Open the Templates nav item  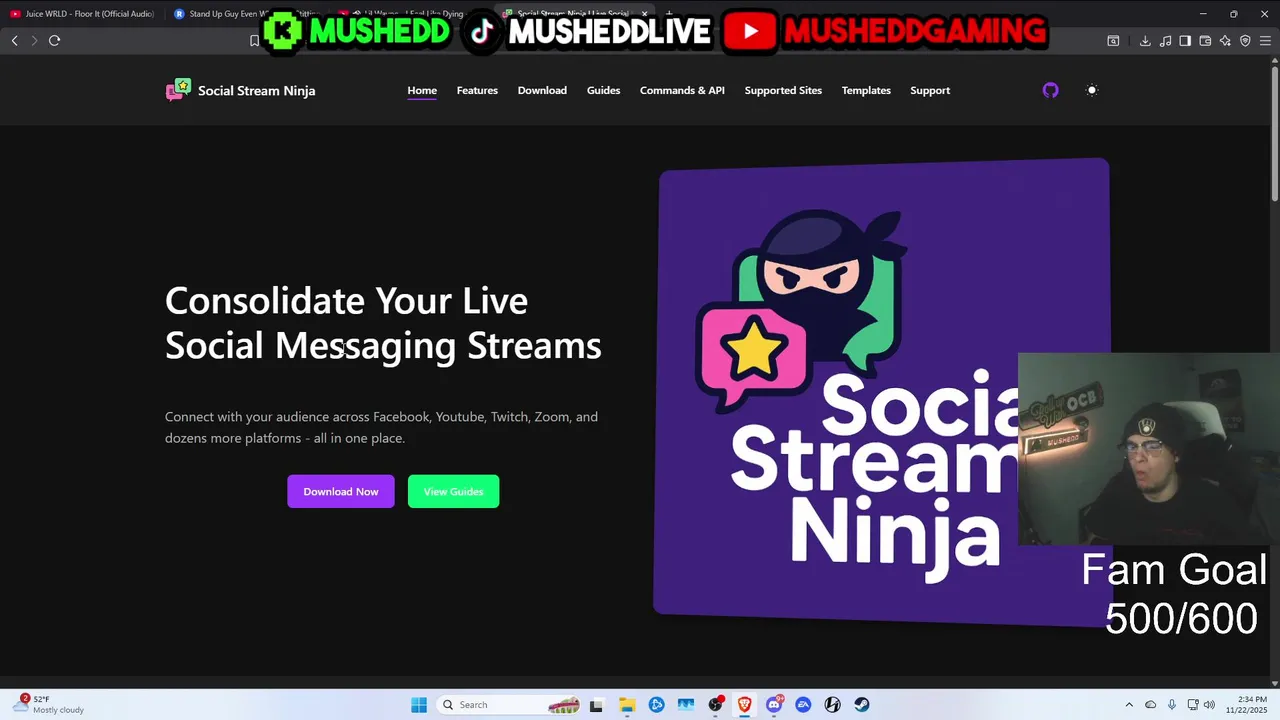[866, 90]
